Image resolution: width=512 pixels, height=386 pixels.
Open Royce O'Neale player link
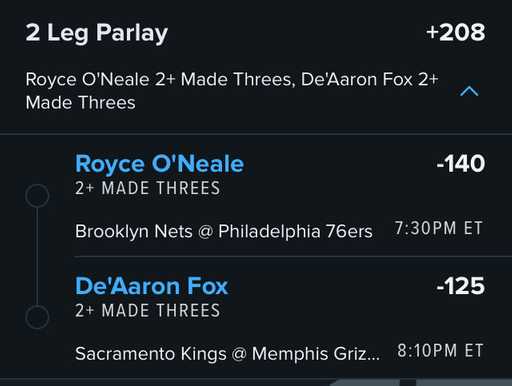click(159, 164)
